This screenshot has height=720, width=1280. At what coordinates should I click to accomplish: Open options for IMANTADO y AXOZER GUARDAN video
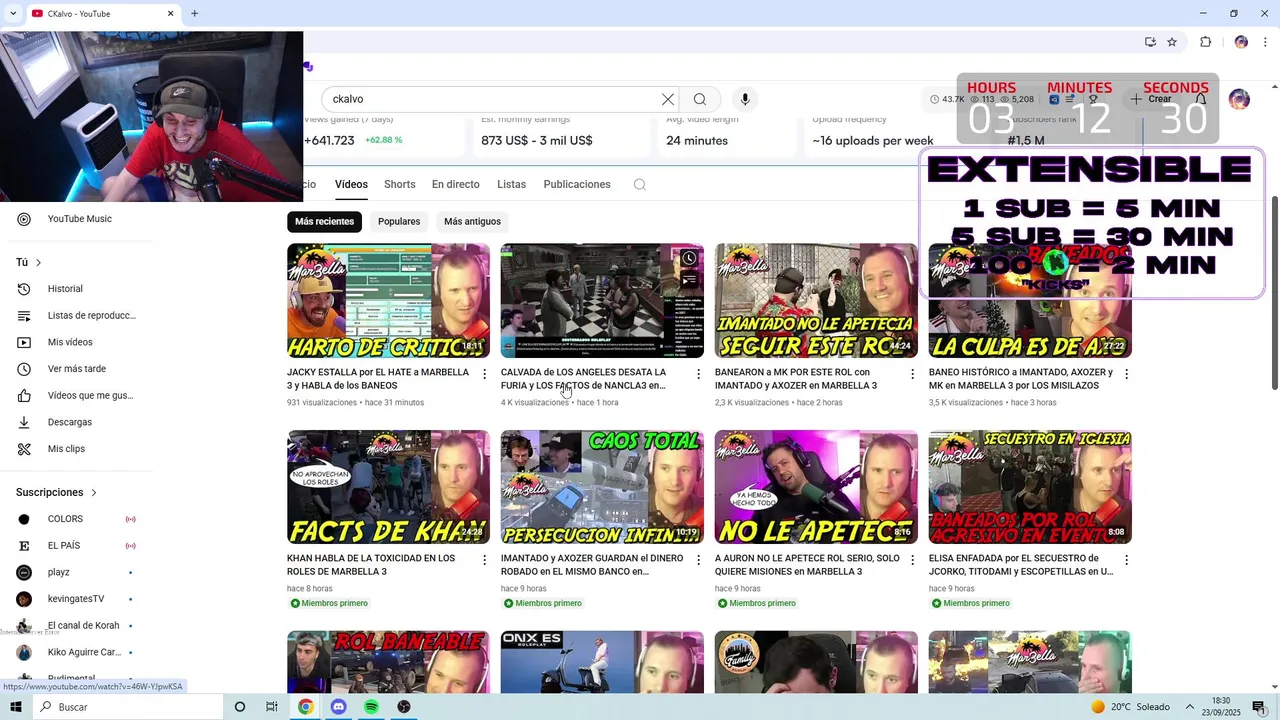(x=699, y=560)
